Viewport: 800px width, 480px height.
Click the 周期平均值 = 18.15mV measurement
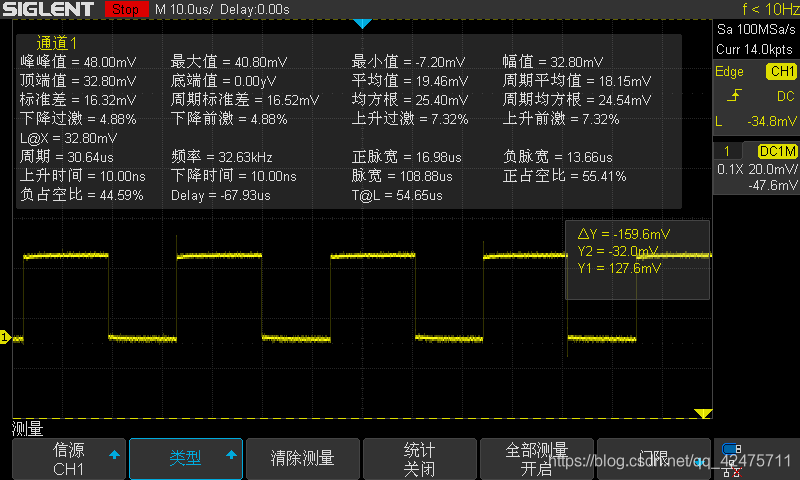coord(577,81)
